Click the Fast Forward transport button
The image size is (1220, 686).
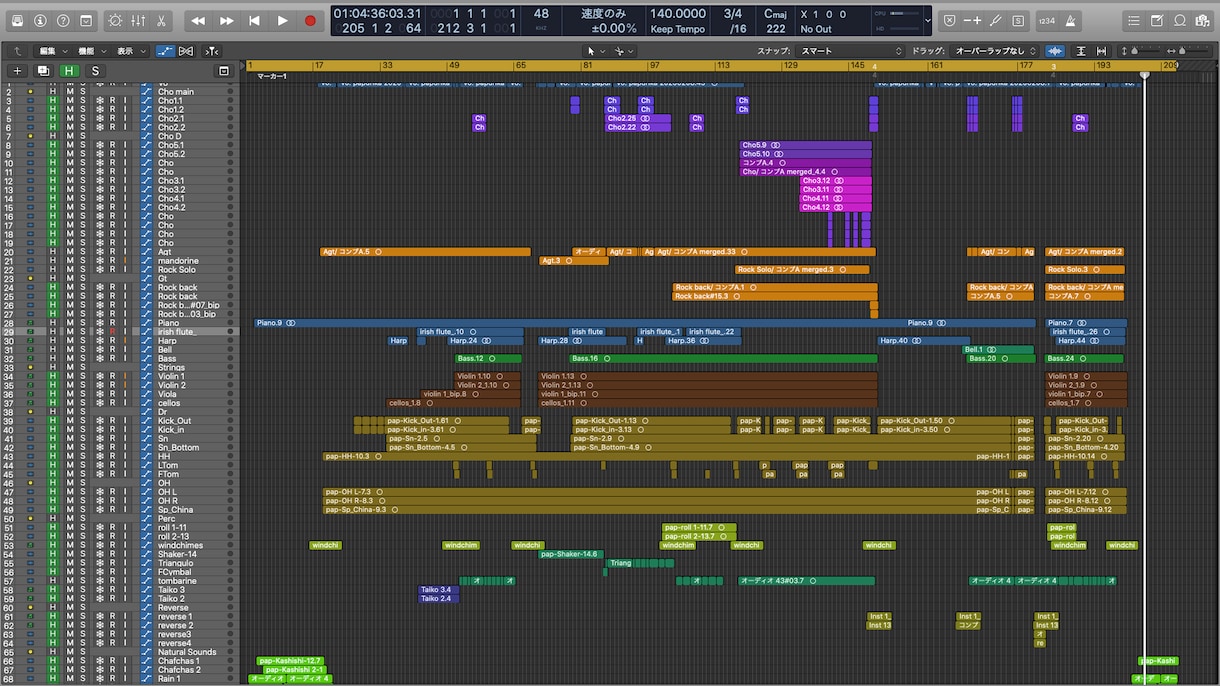pos(226,20)
